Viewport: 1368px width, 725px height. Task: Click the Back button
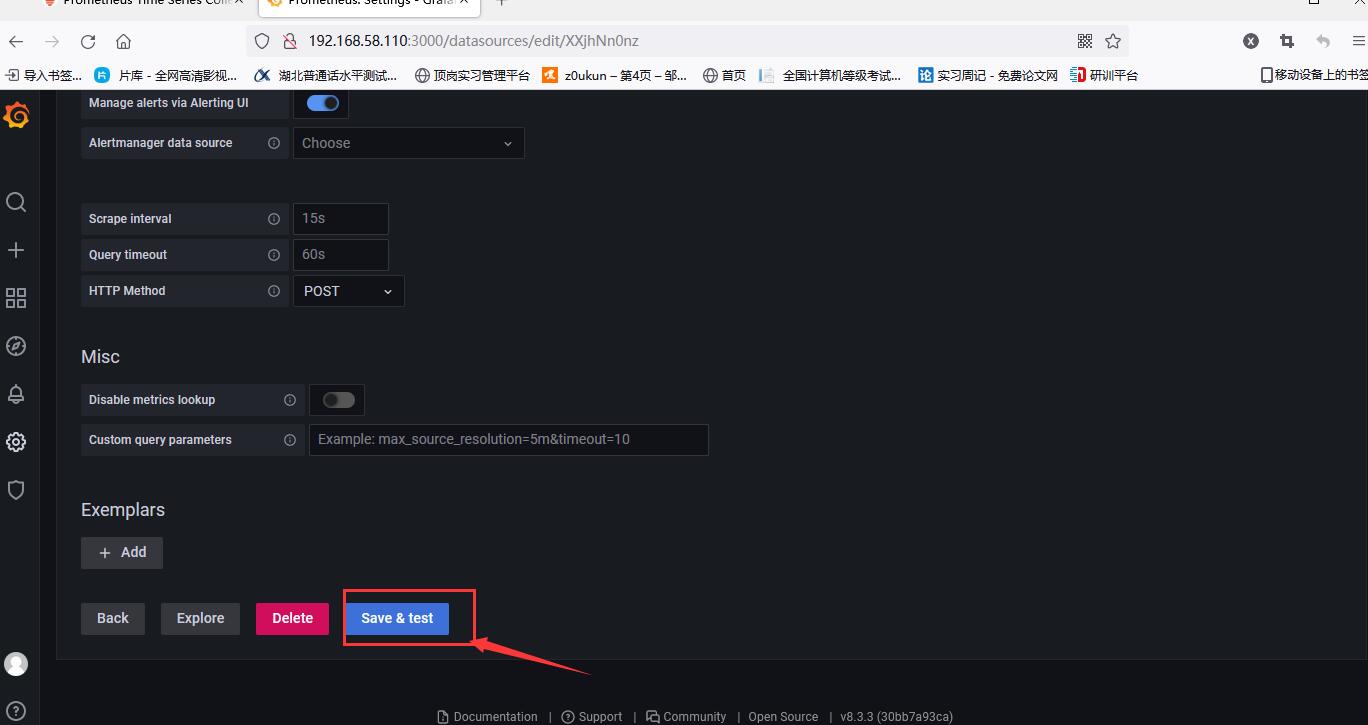[113, 618]
